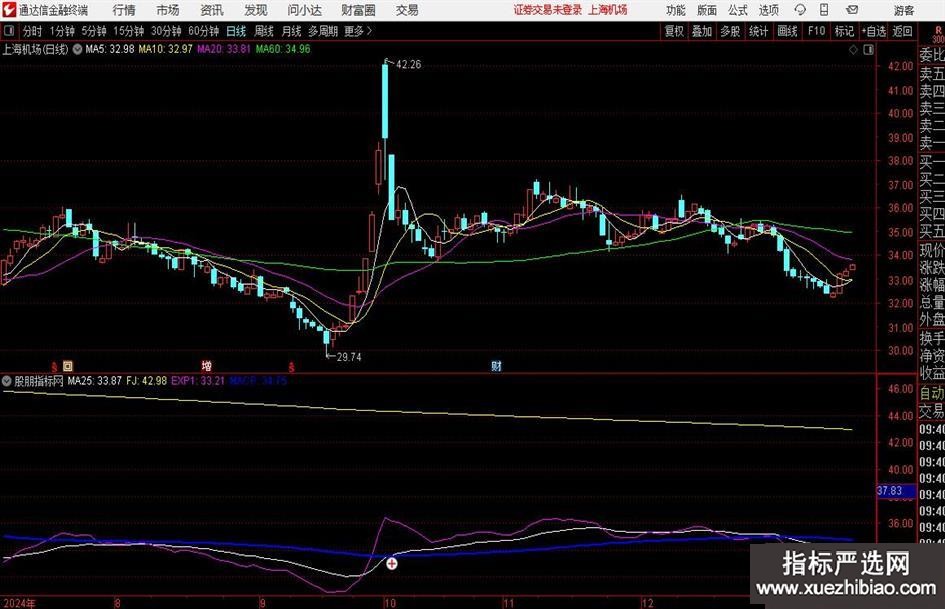Open 多周期 view
945x609 pixels.
[322, 31]
